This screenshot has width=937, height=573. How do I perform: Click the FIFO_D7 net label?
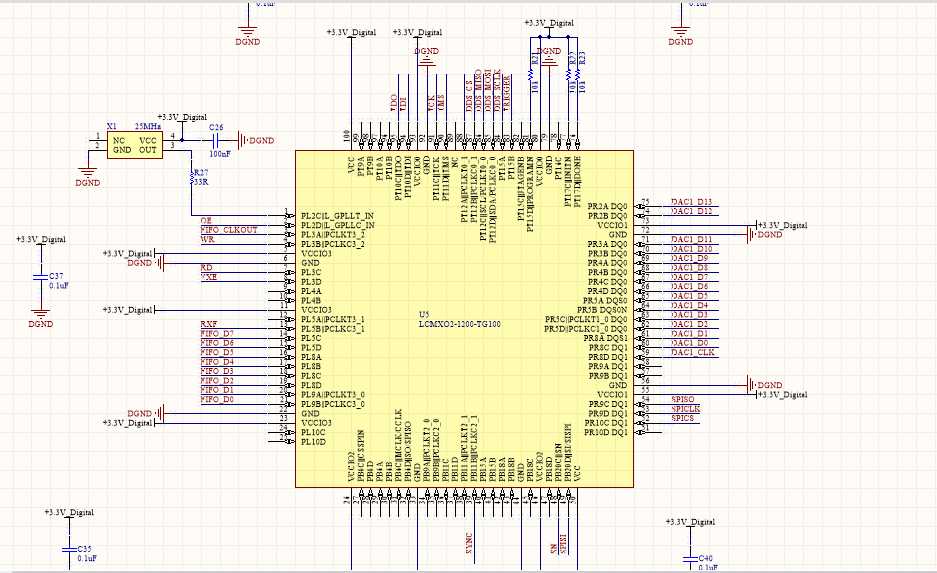[x=217, y=333]
